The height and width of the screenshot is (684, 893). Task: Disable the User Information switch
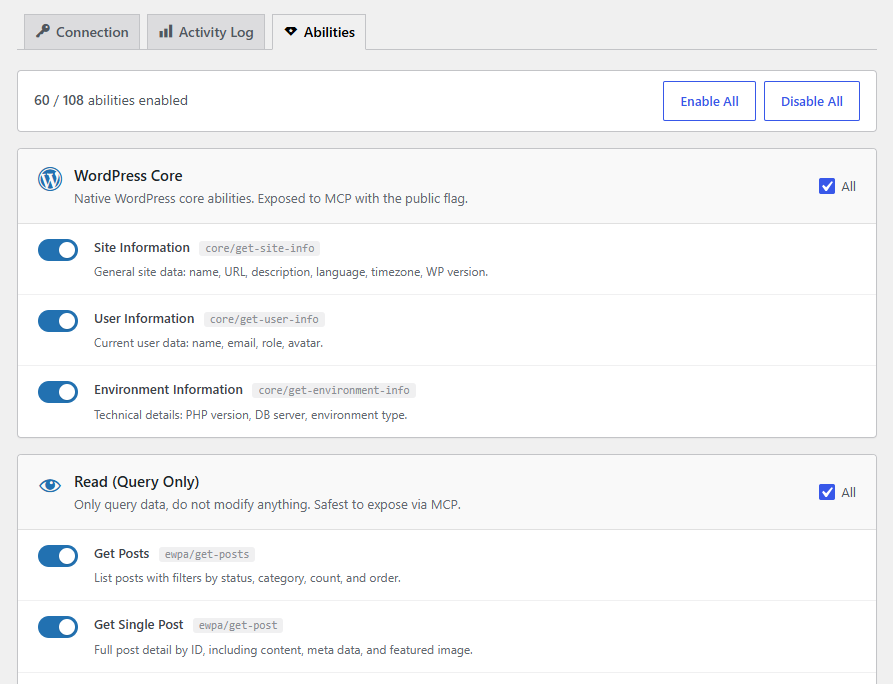pos(58,321)
